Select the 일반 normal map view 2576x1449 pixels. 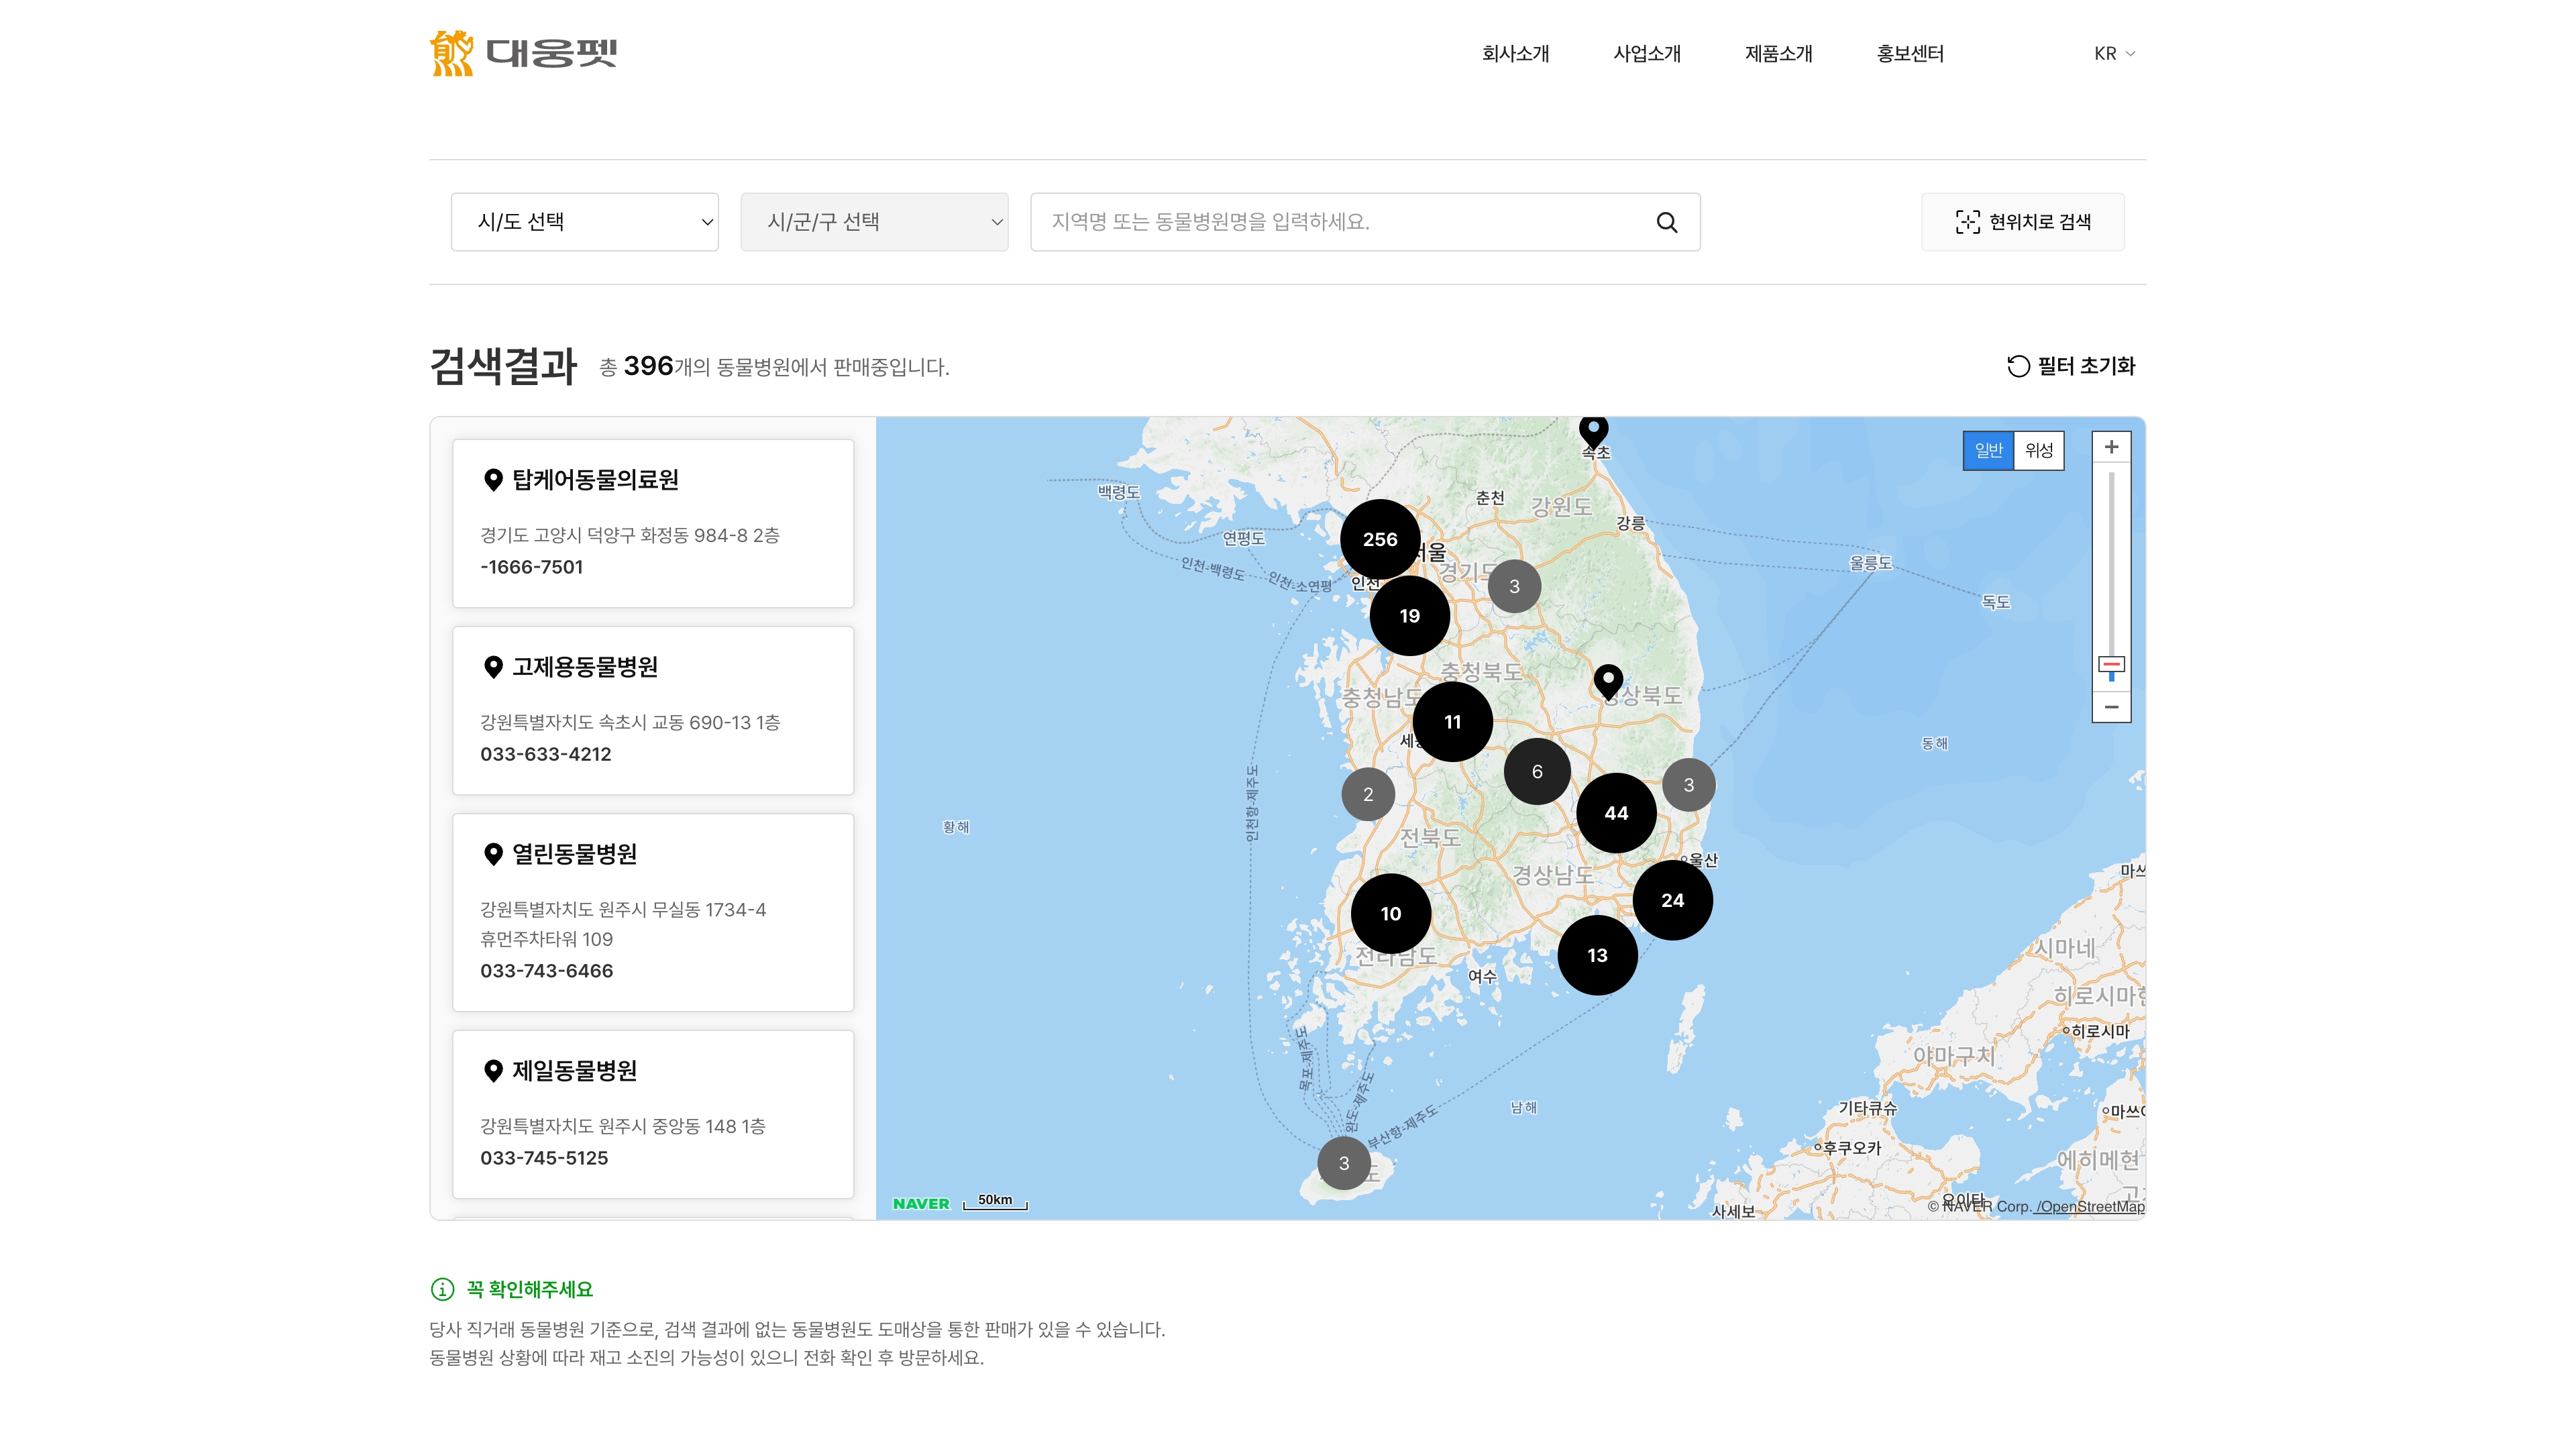tap(1988, 450)
